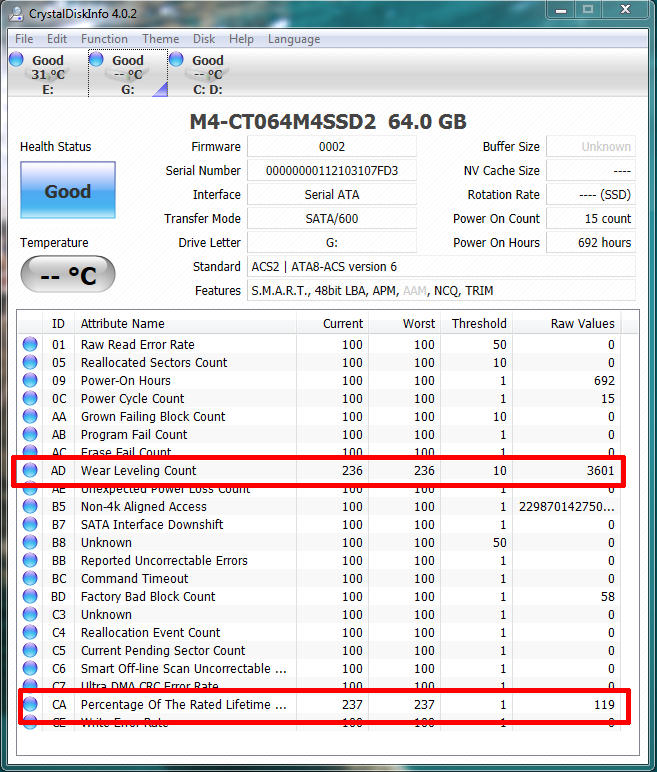
Task: Click status orb for Power-On Hours
Action: coord(30,380)
